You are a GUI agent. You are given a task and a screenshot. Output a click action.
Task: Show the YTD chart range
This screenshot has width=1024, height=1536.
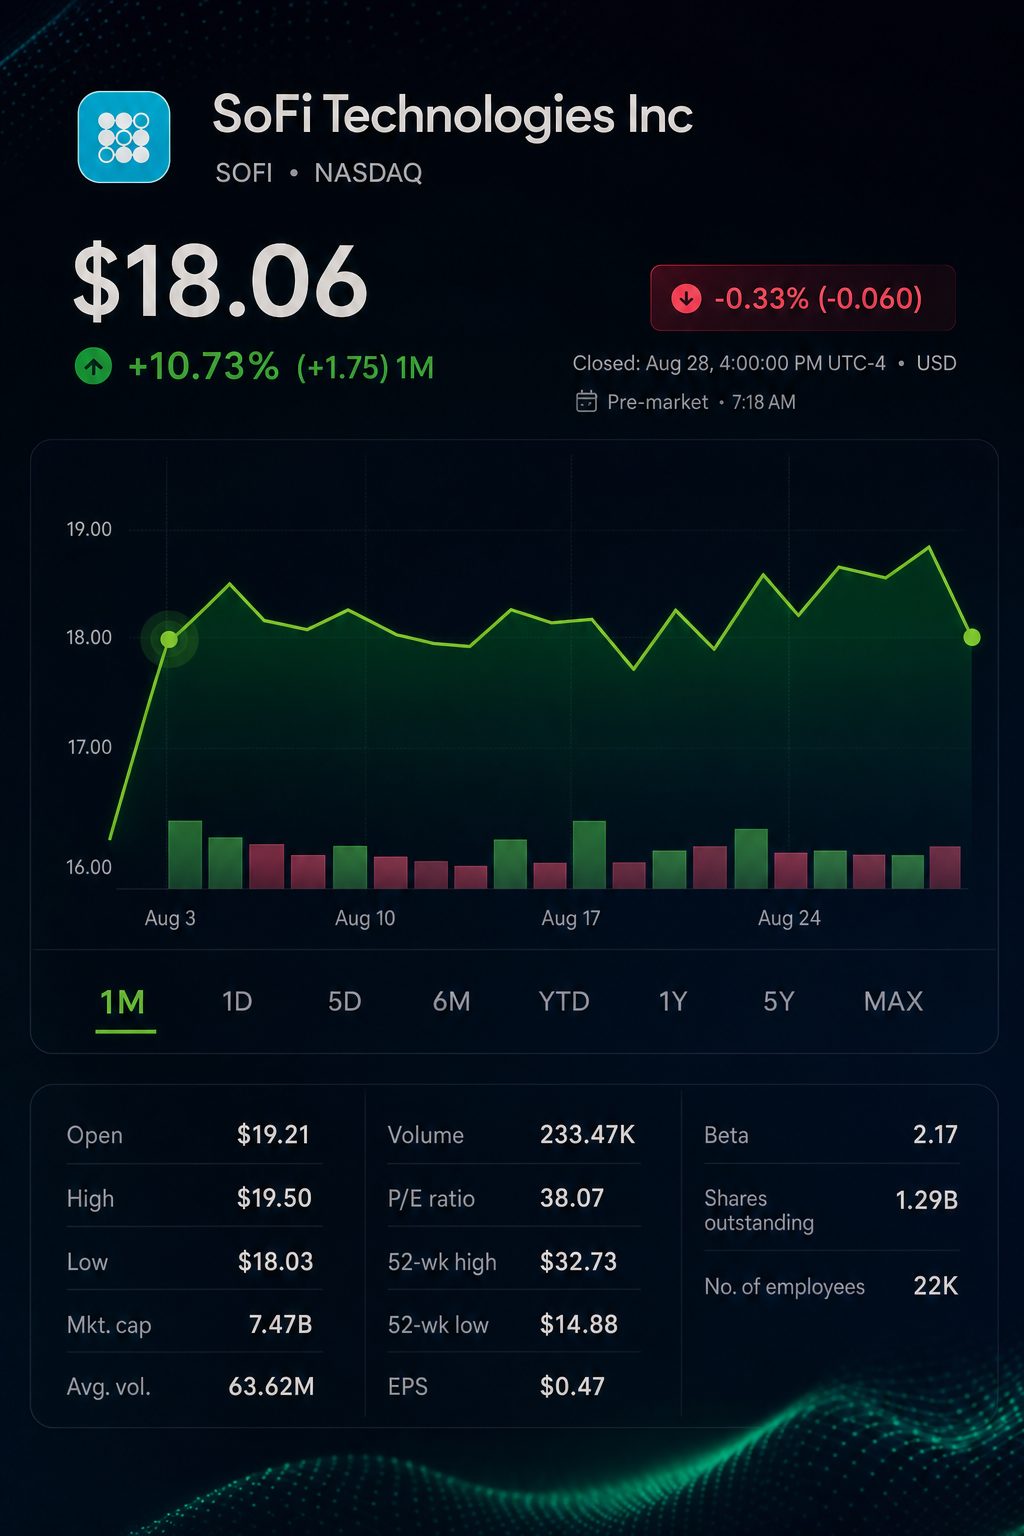pos(564,1001)
